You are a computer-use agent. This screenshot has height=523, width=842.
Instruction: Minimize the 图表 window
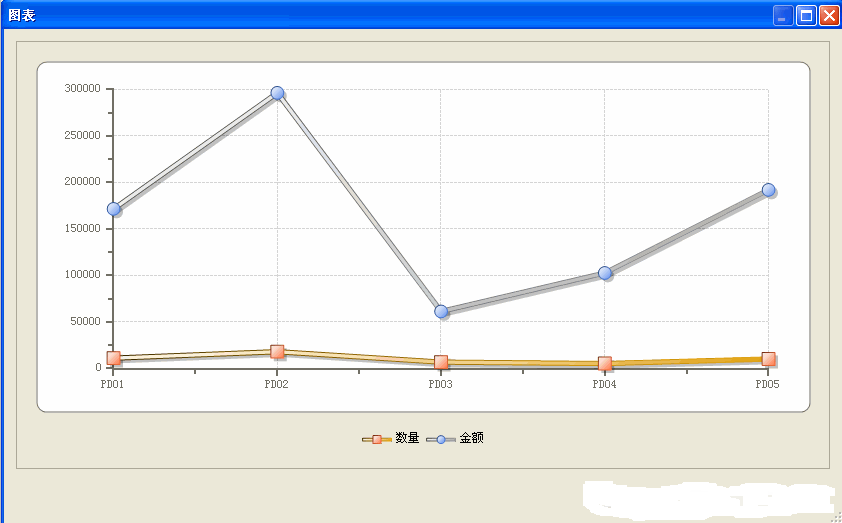(x=783, y=16)
